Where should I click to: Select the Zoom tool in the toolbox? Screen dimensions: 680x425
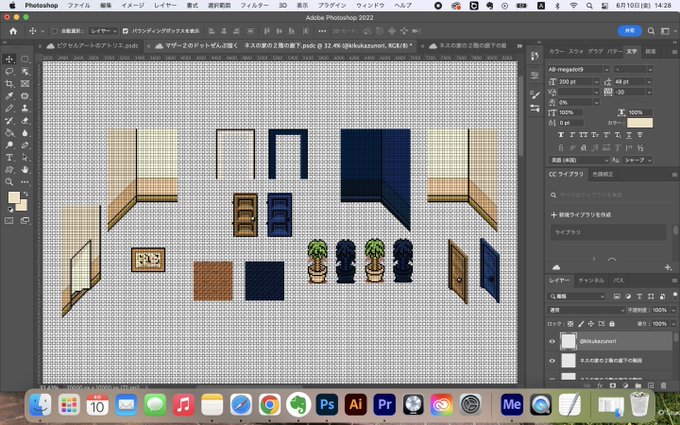coord(9,182)
